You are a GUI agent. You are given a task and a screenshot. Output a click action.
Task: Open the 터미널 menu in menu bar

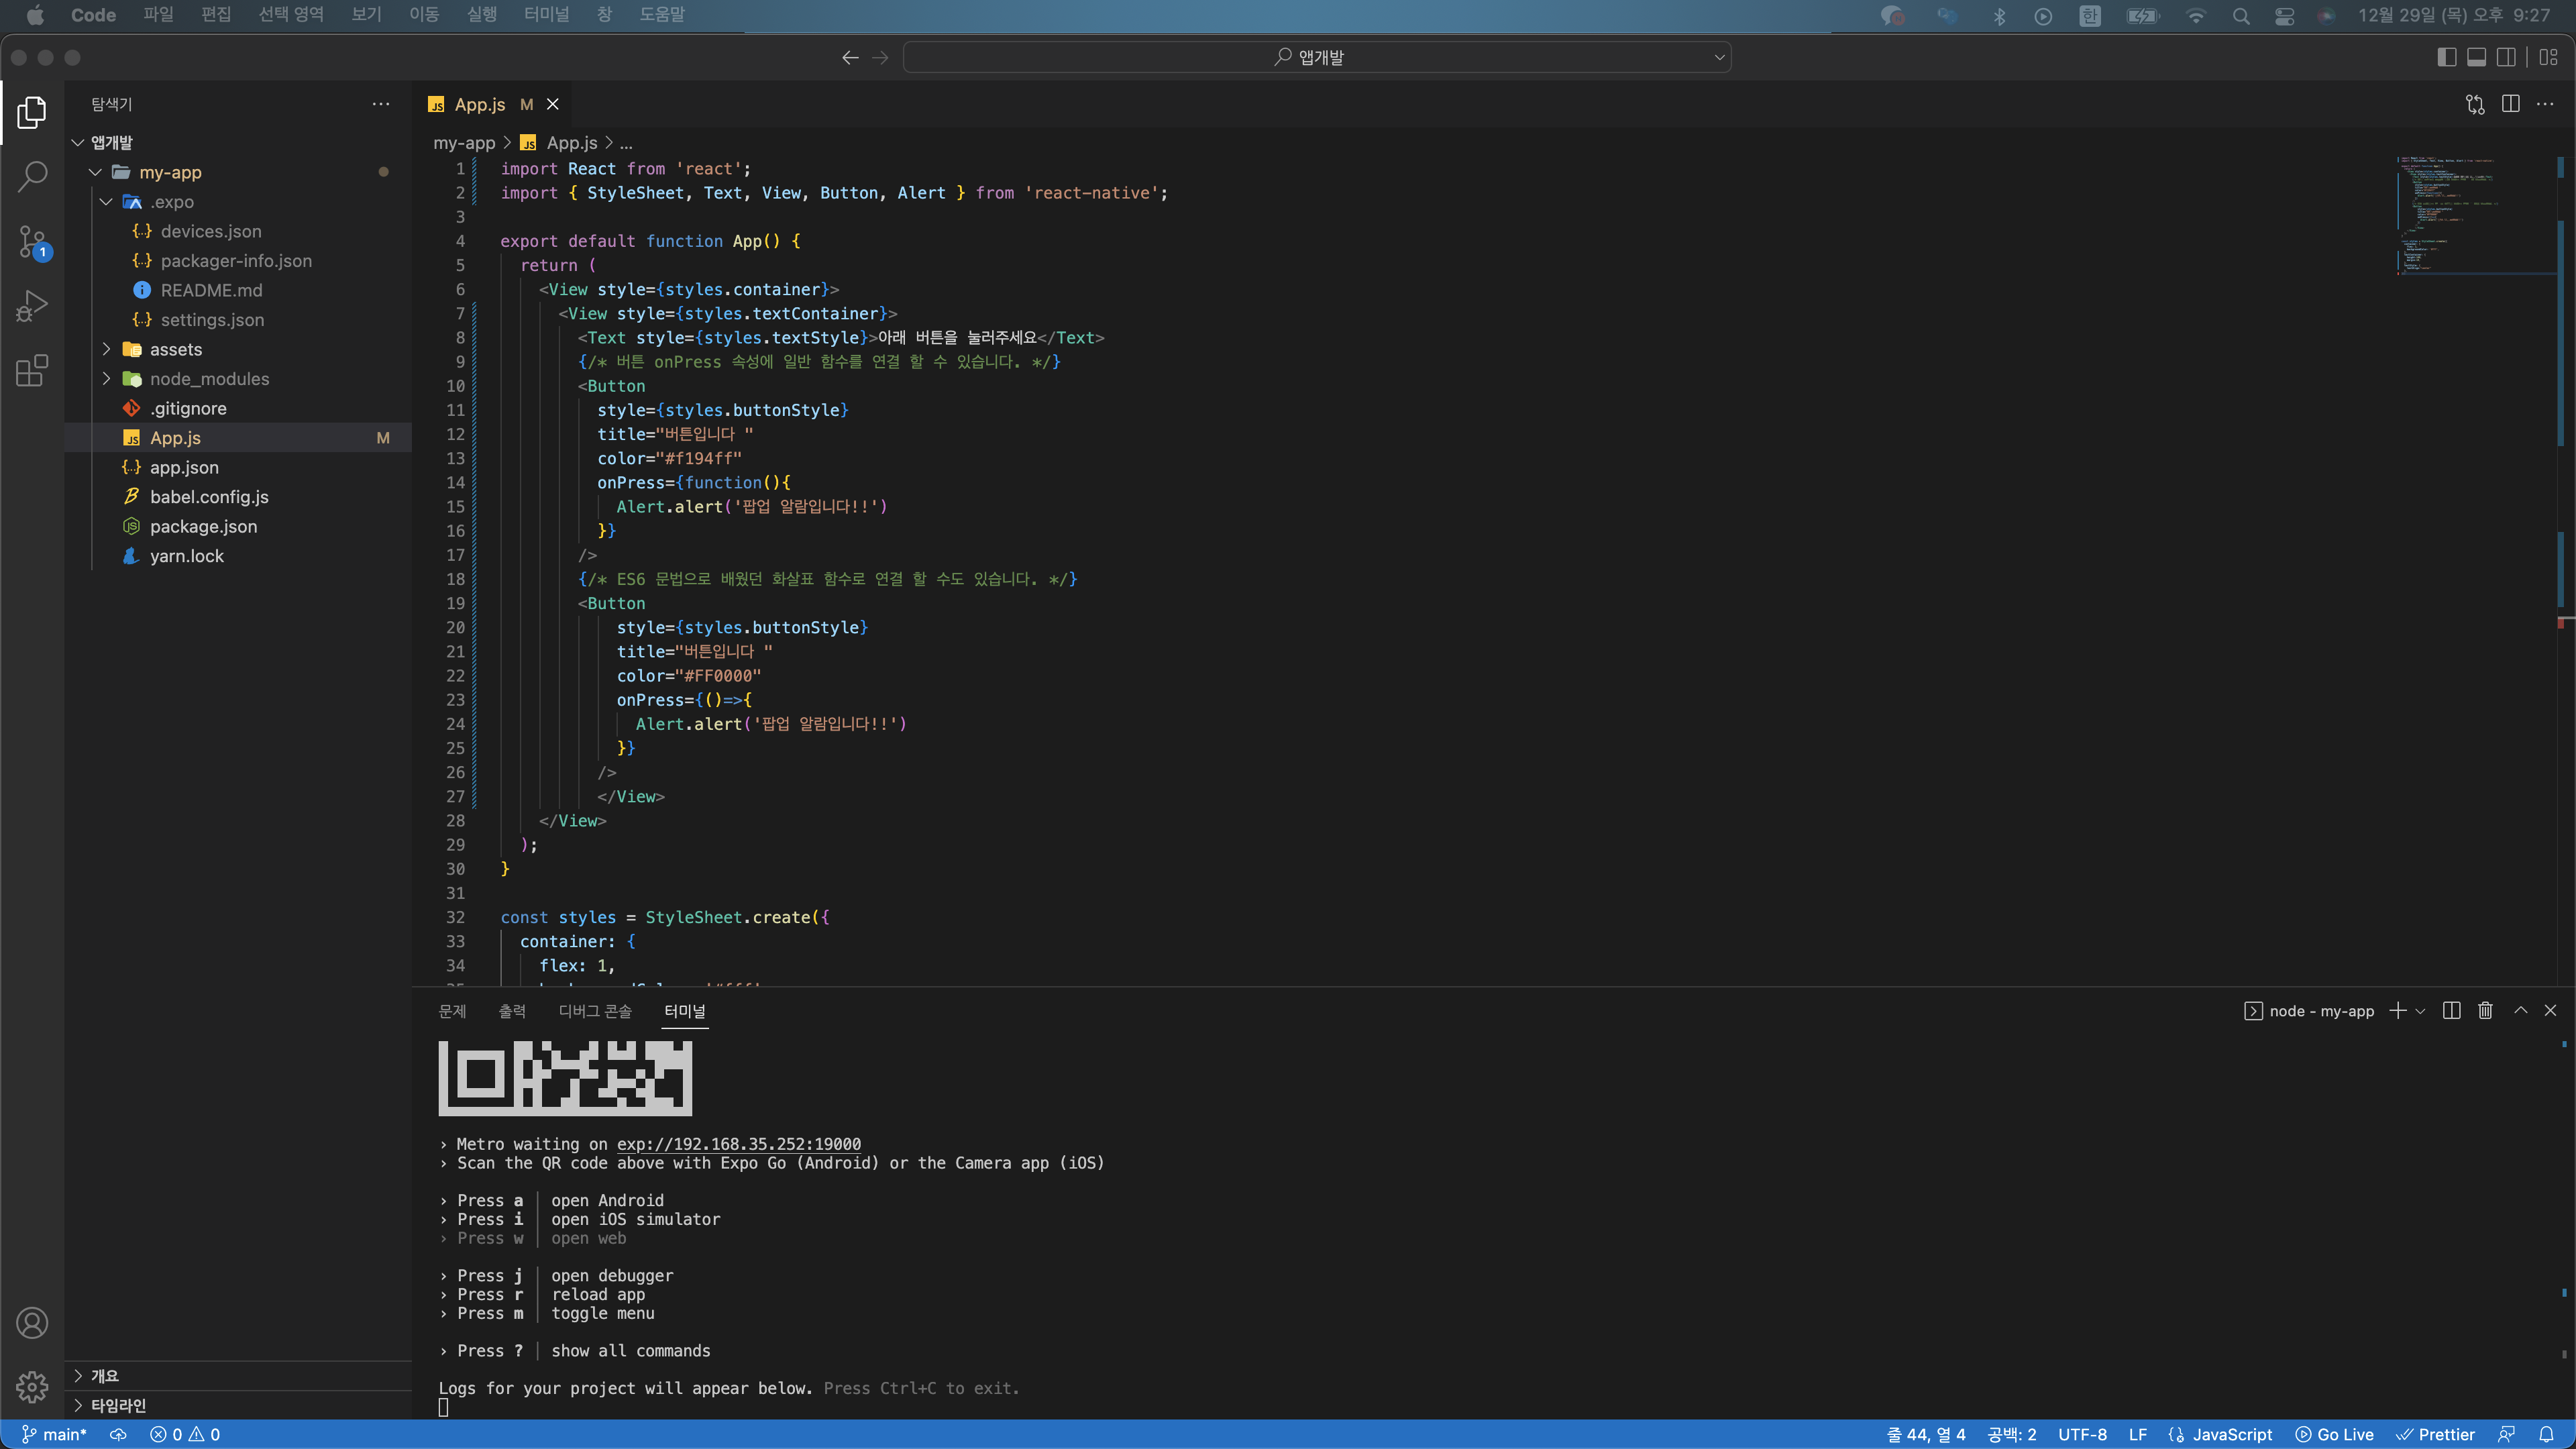pyautogui.click(x=546, y=15)
